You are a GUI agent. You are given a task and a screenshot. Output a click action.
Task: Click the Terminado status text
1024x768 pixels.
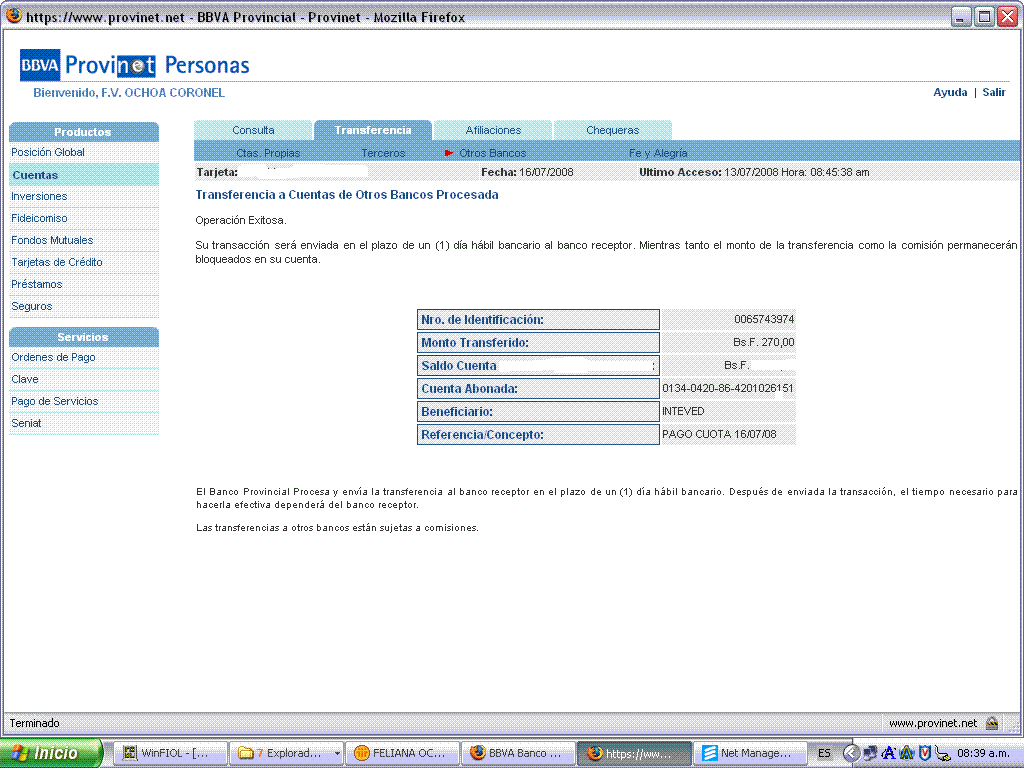35,723
